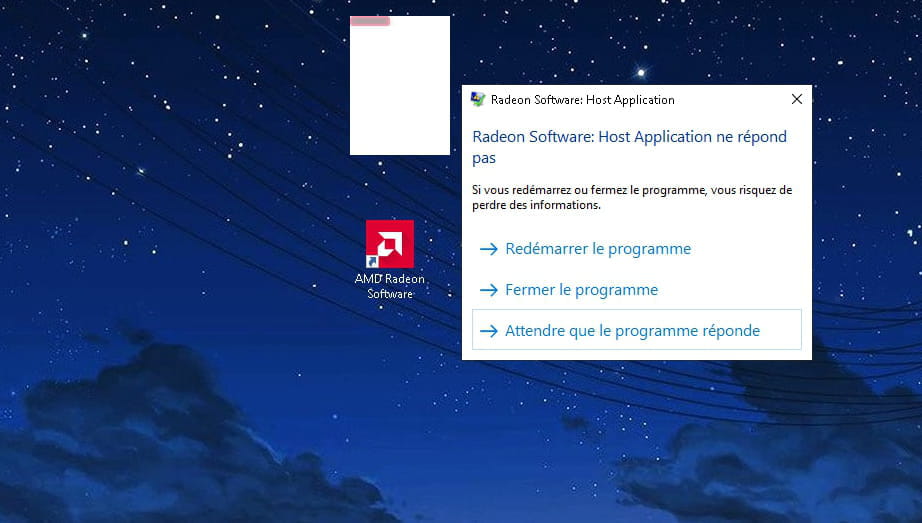This screenshot has width=922, height=523.
Task: Click Redémarrer le programme option
Action: coord(637,249)
